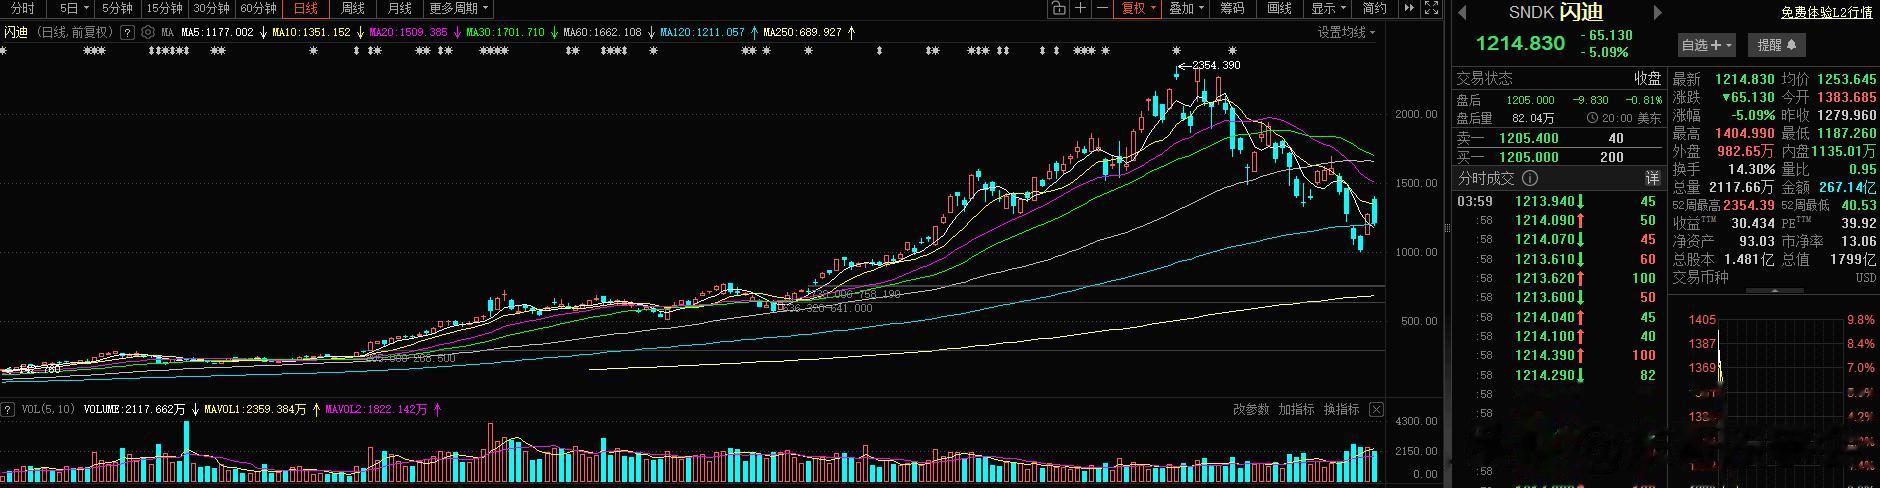
Task: Click the 提醒 alert button
Action: [x=1776, y=45]
